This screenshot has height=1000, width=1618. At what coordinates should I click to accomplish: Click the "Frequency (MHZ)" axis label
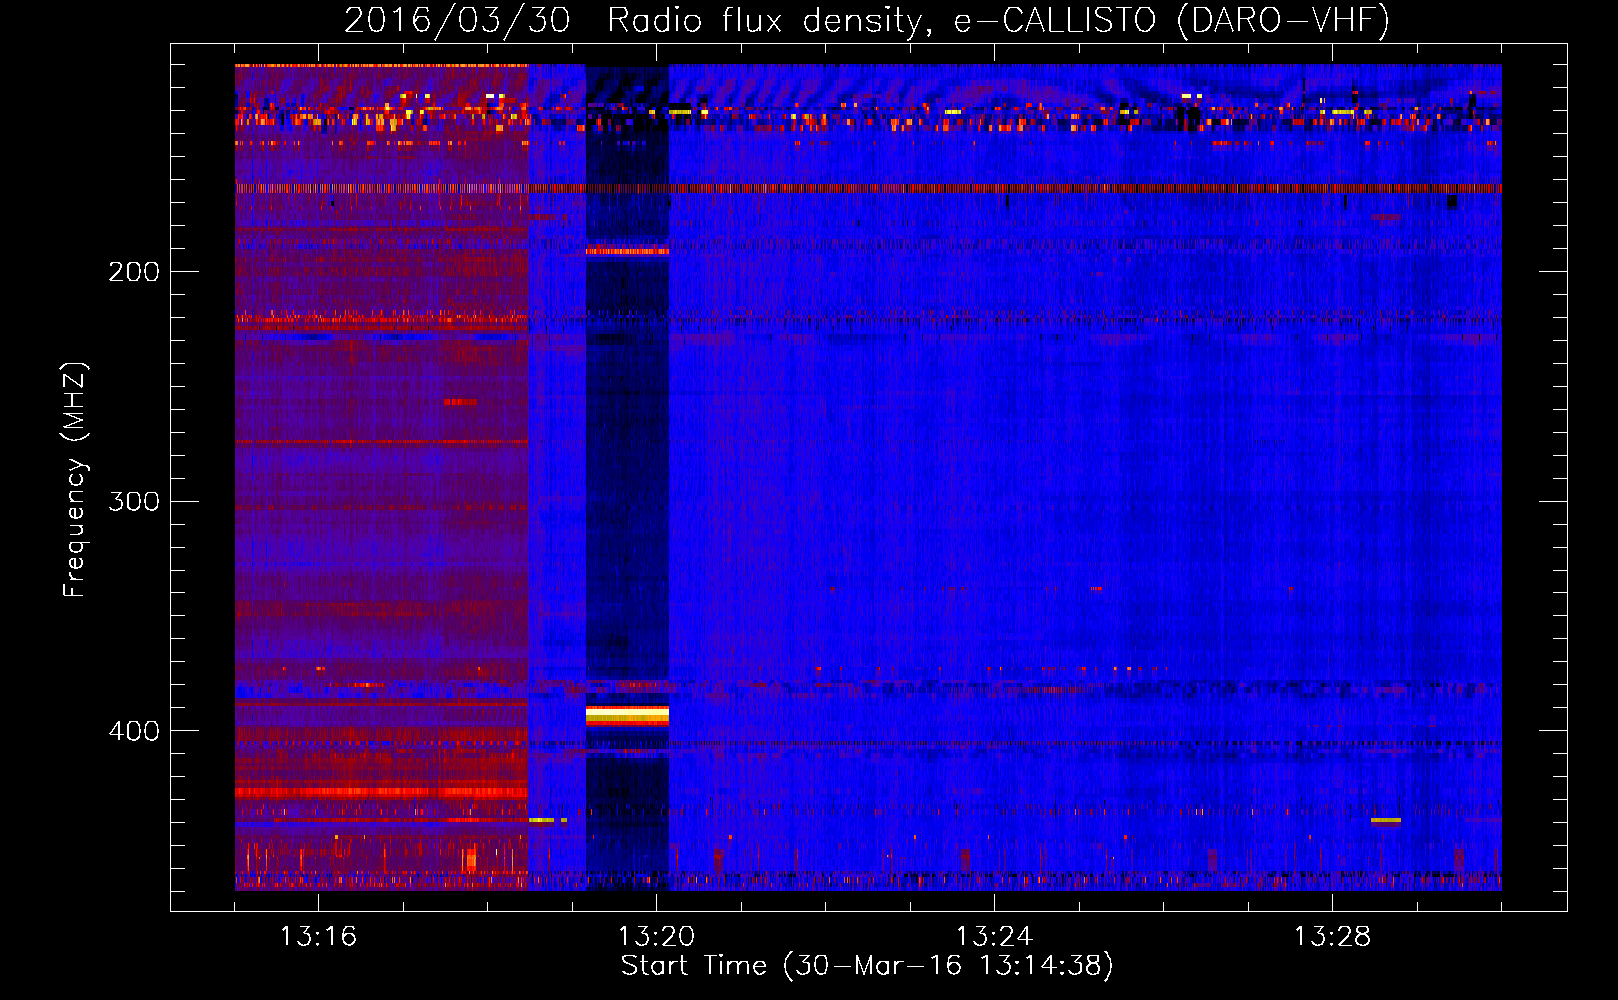(75, 480)
